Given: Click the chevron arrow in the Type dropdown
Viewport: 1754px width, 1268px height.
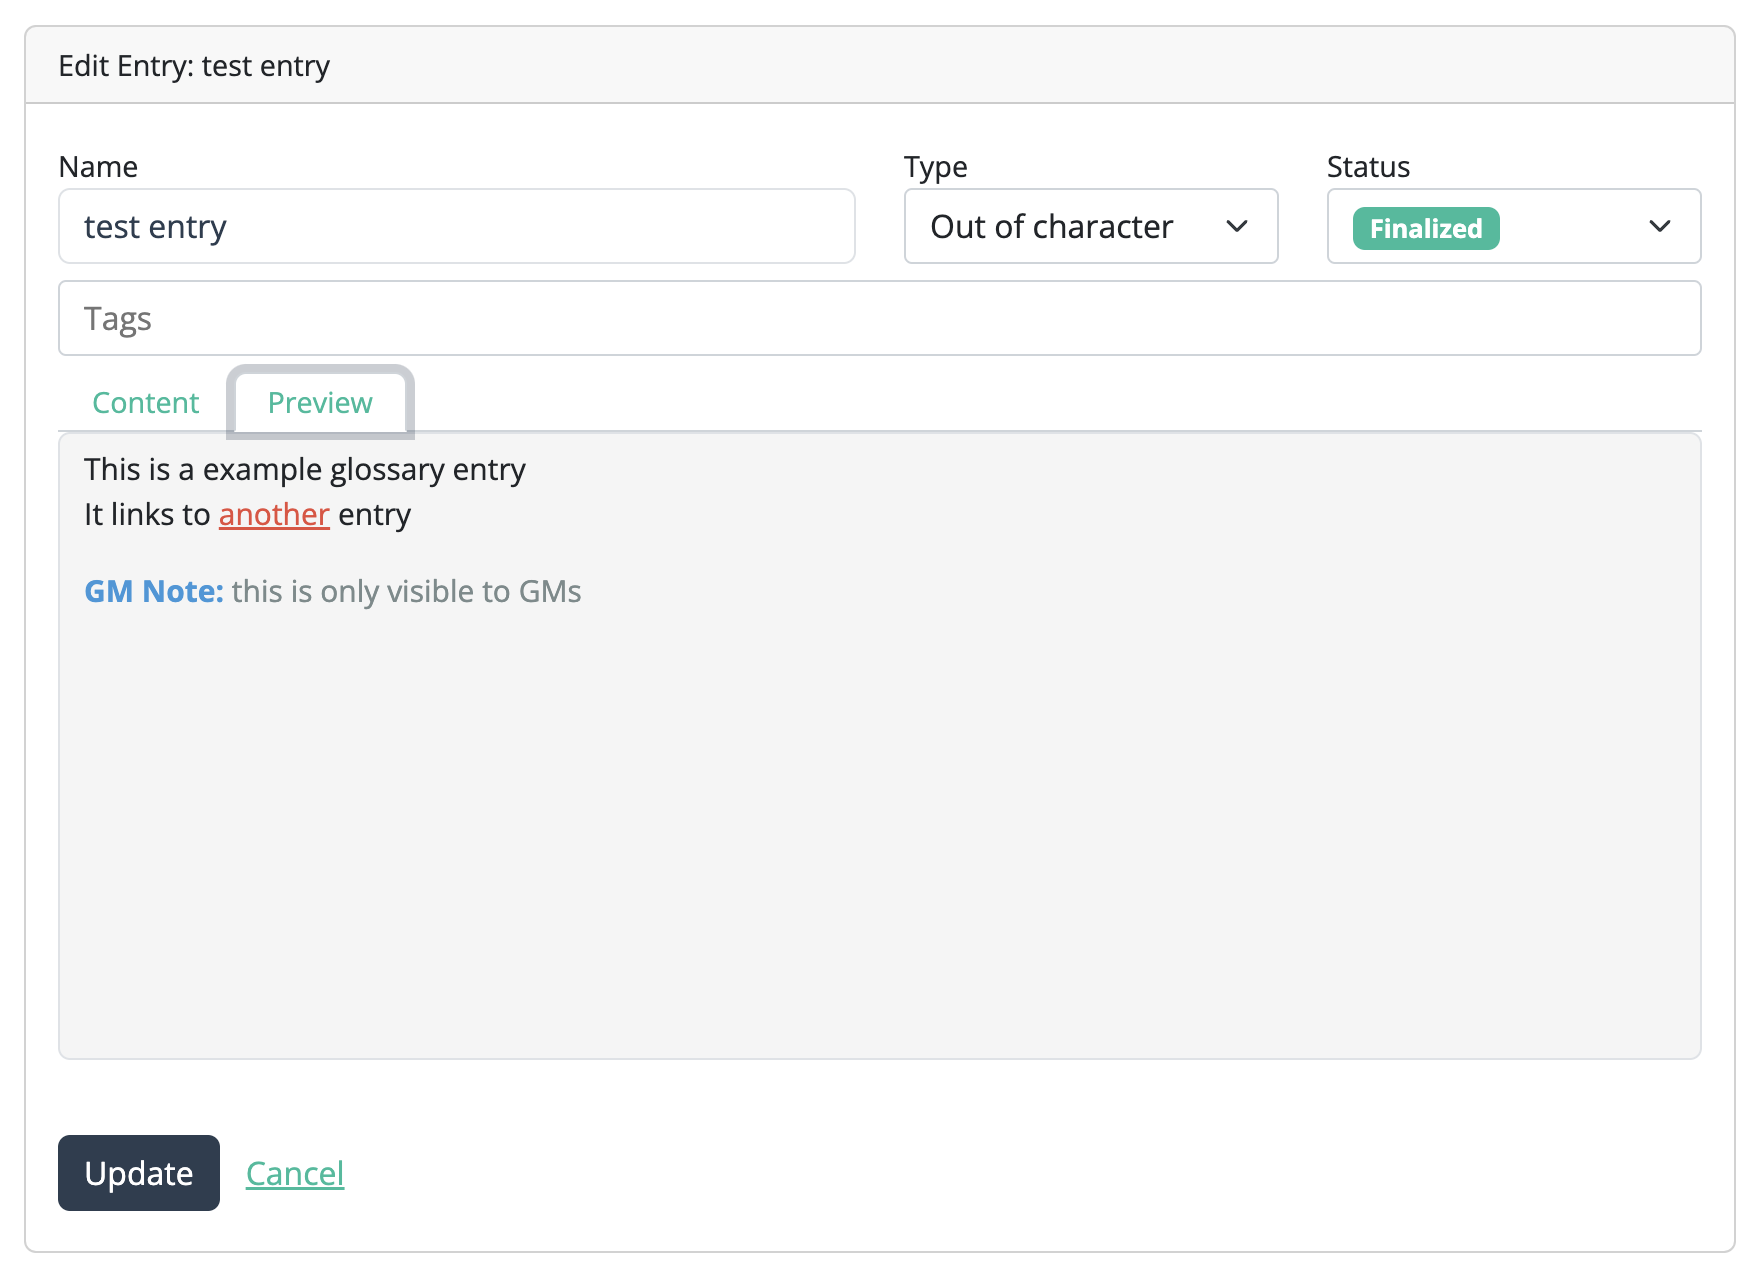Looking at the screenshot, I should [1236, 227].
